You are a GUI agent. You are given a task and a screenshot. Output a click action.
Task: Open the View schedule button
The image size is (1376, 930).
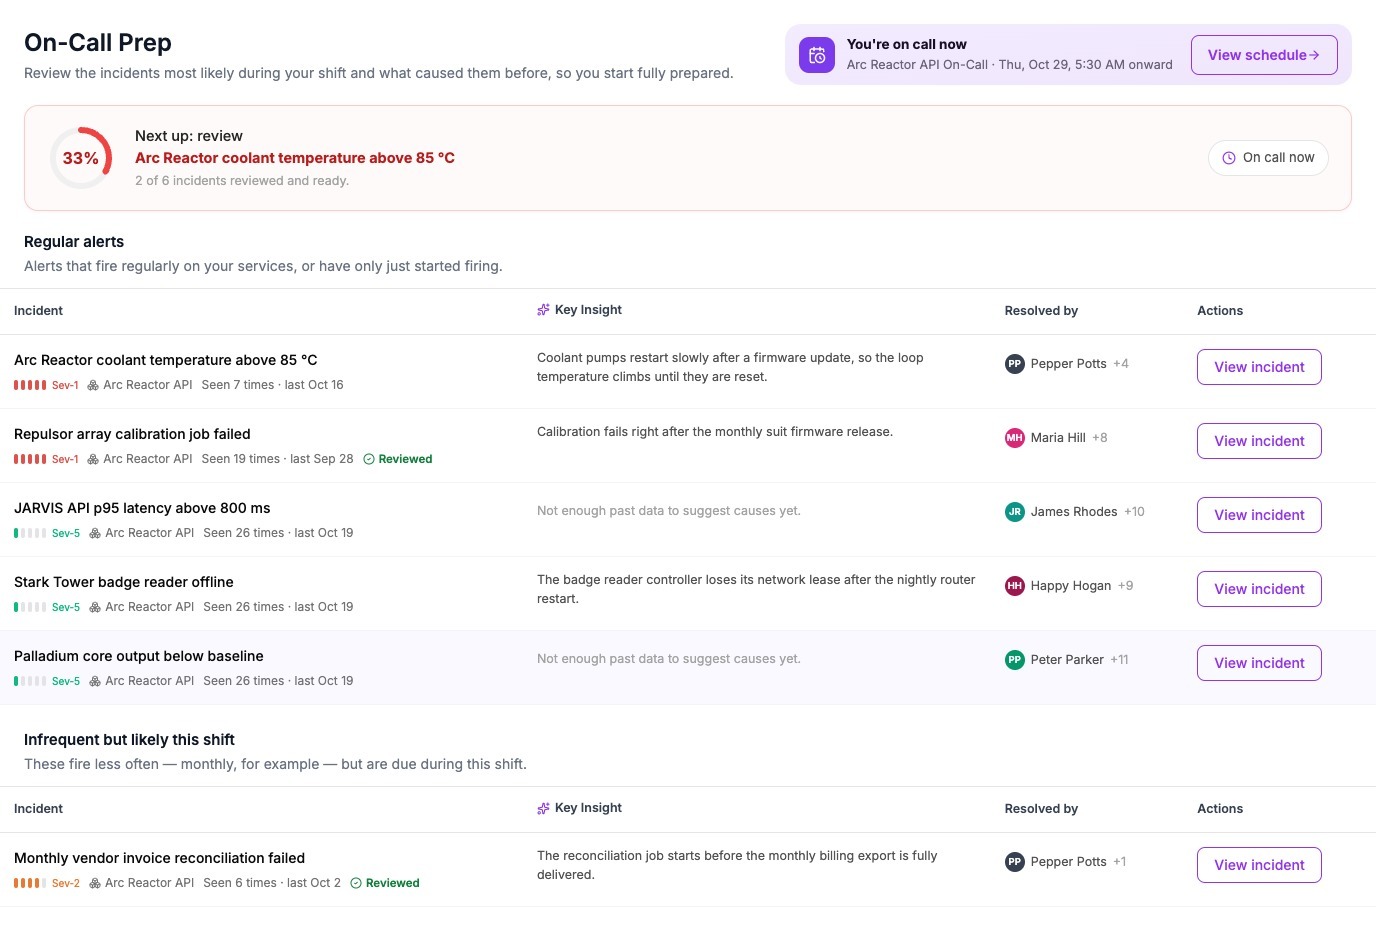(1264, 55)
